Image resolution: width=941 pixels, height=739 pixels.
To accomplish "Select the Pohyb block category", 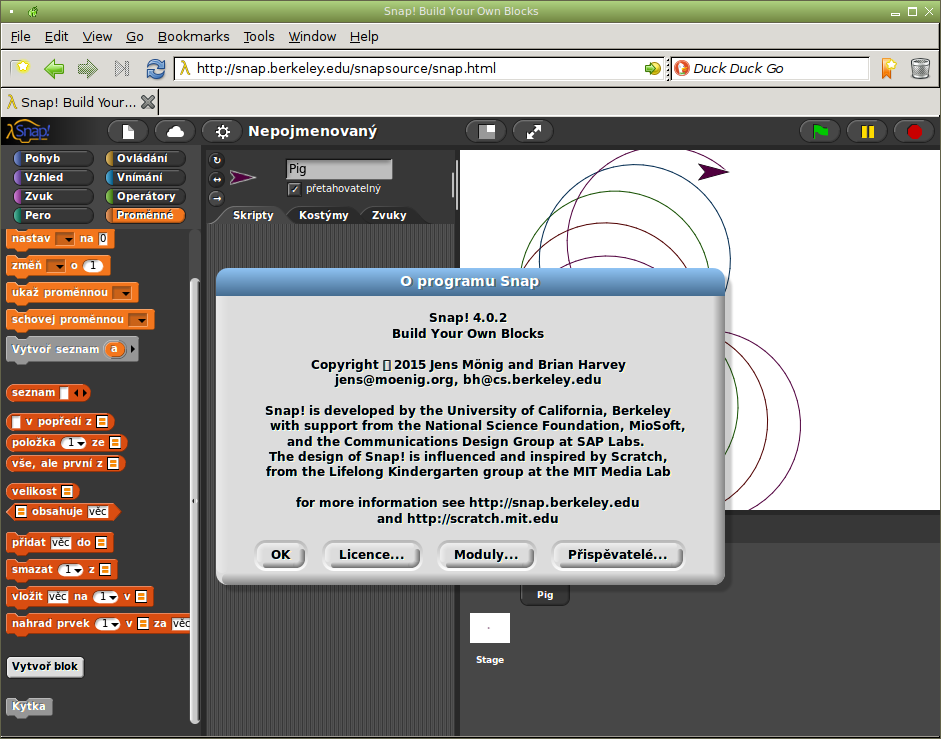I will click(53, 158).
